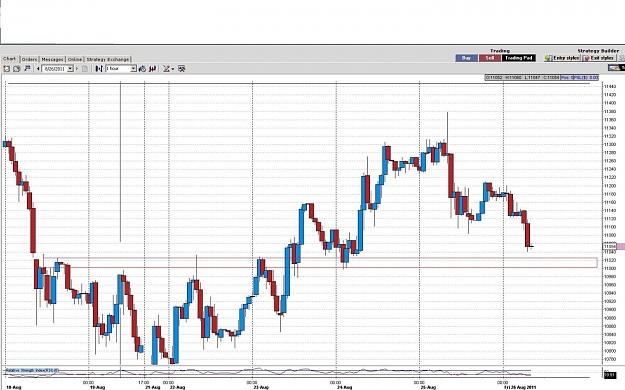Switch to the Chart tab
The height and width of the screenshot is (390, 625).
[10, 59]
